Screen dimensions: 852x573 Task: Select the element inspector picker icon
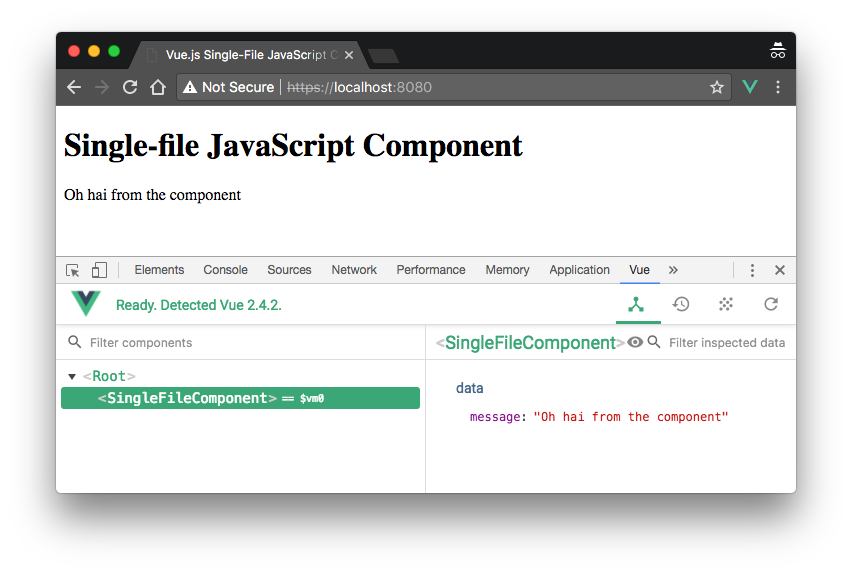[73, 270]
